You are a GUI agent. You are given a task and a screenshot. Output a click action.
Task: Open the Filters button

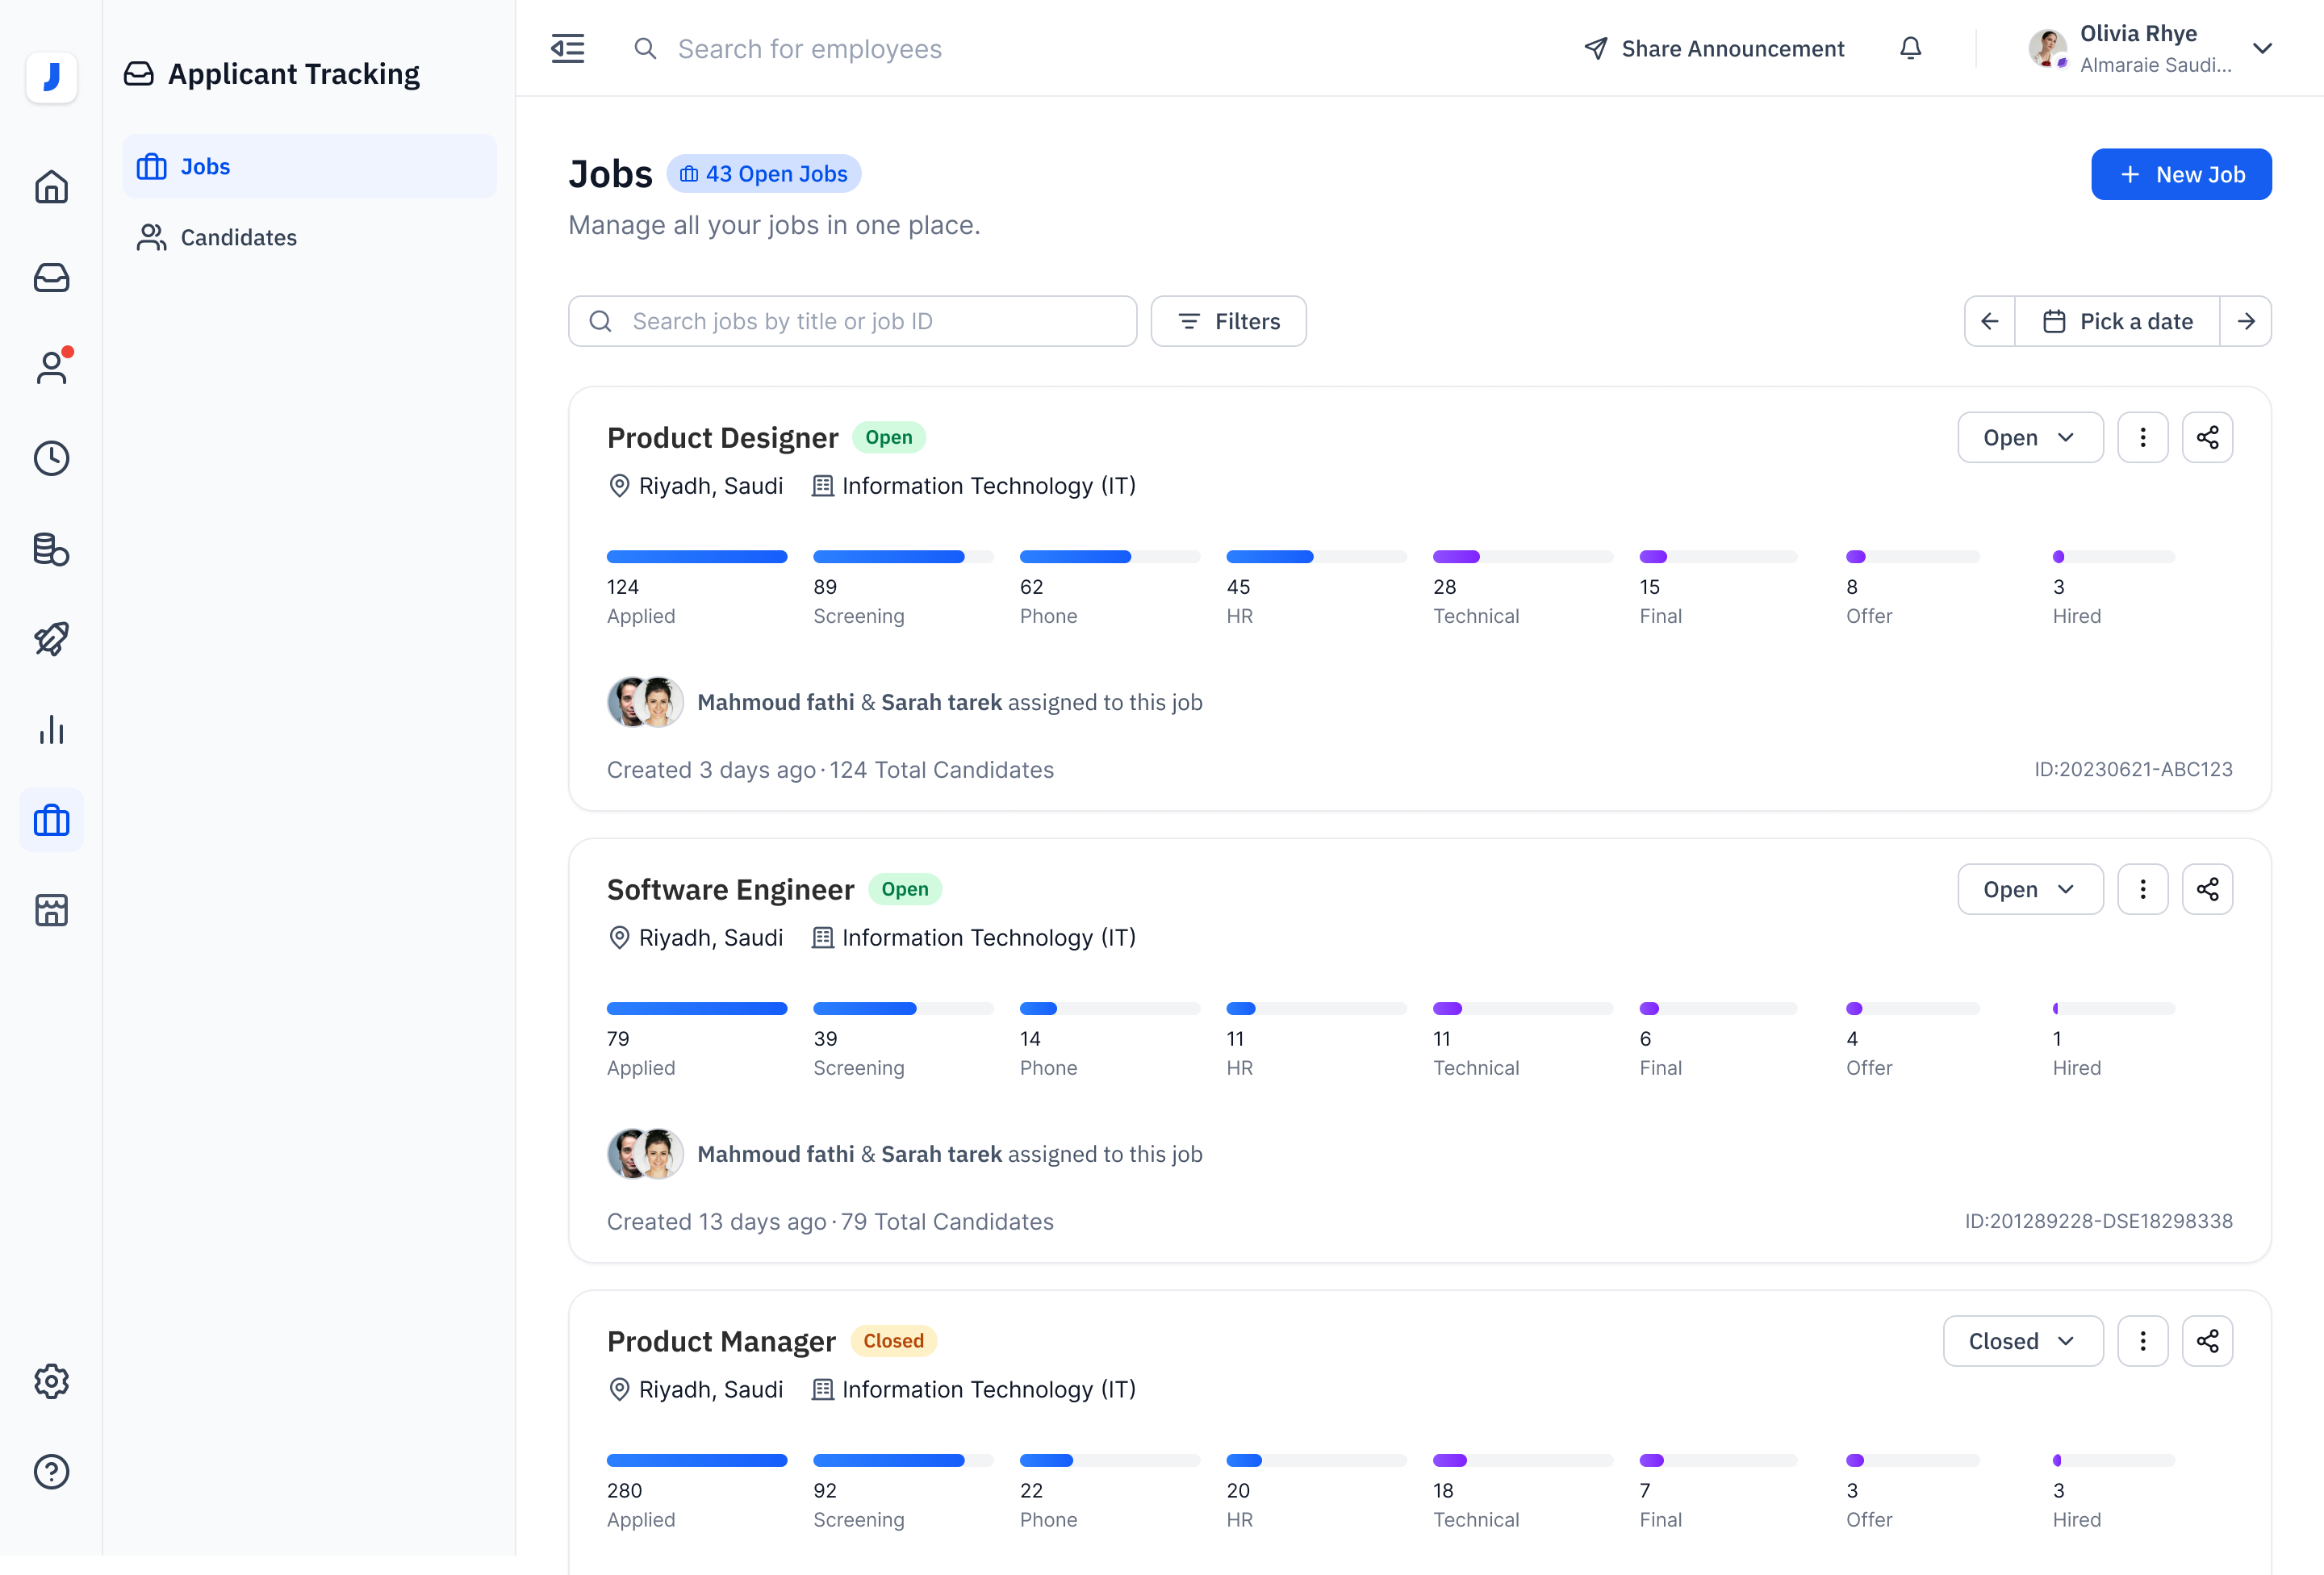pos(1228,321)
